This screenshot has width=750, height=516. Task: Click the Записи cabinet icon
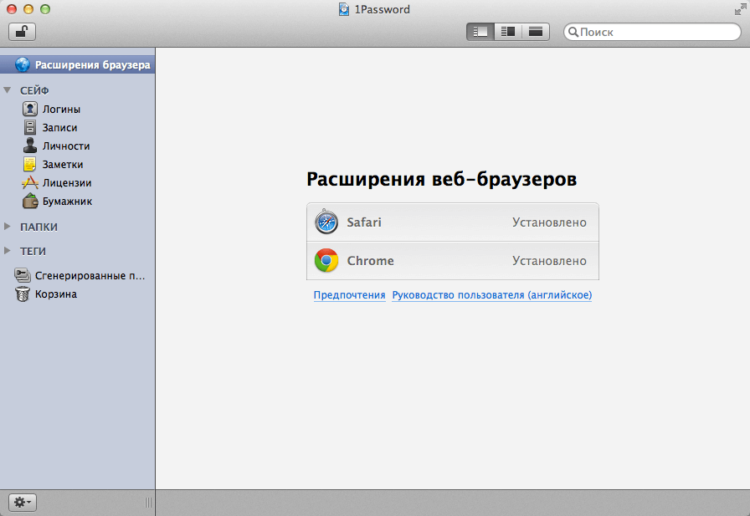(x=30, y=127)
